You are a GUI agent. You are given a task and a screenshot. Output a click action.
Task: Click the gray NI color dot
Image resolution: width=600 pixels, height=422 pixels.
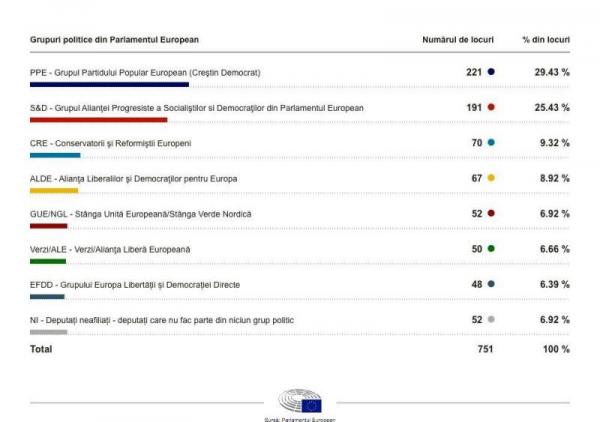[491, 319]
